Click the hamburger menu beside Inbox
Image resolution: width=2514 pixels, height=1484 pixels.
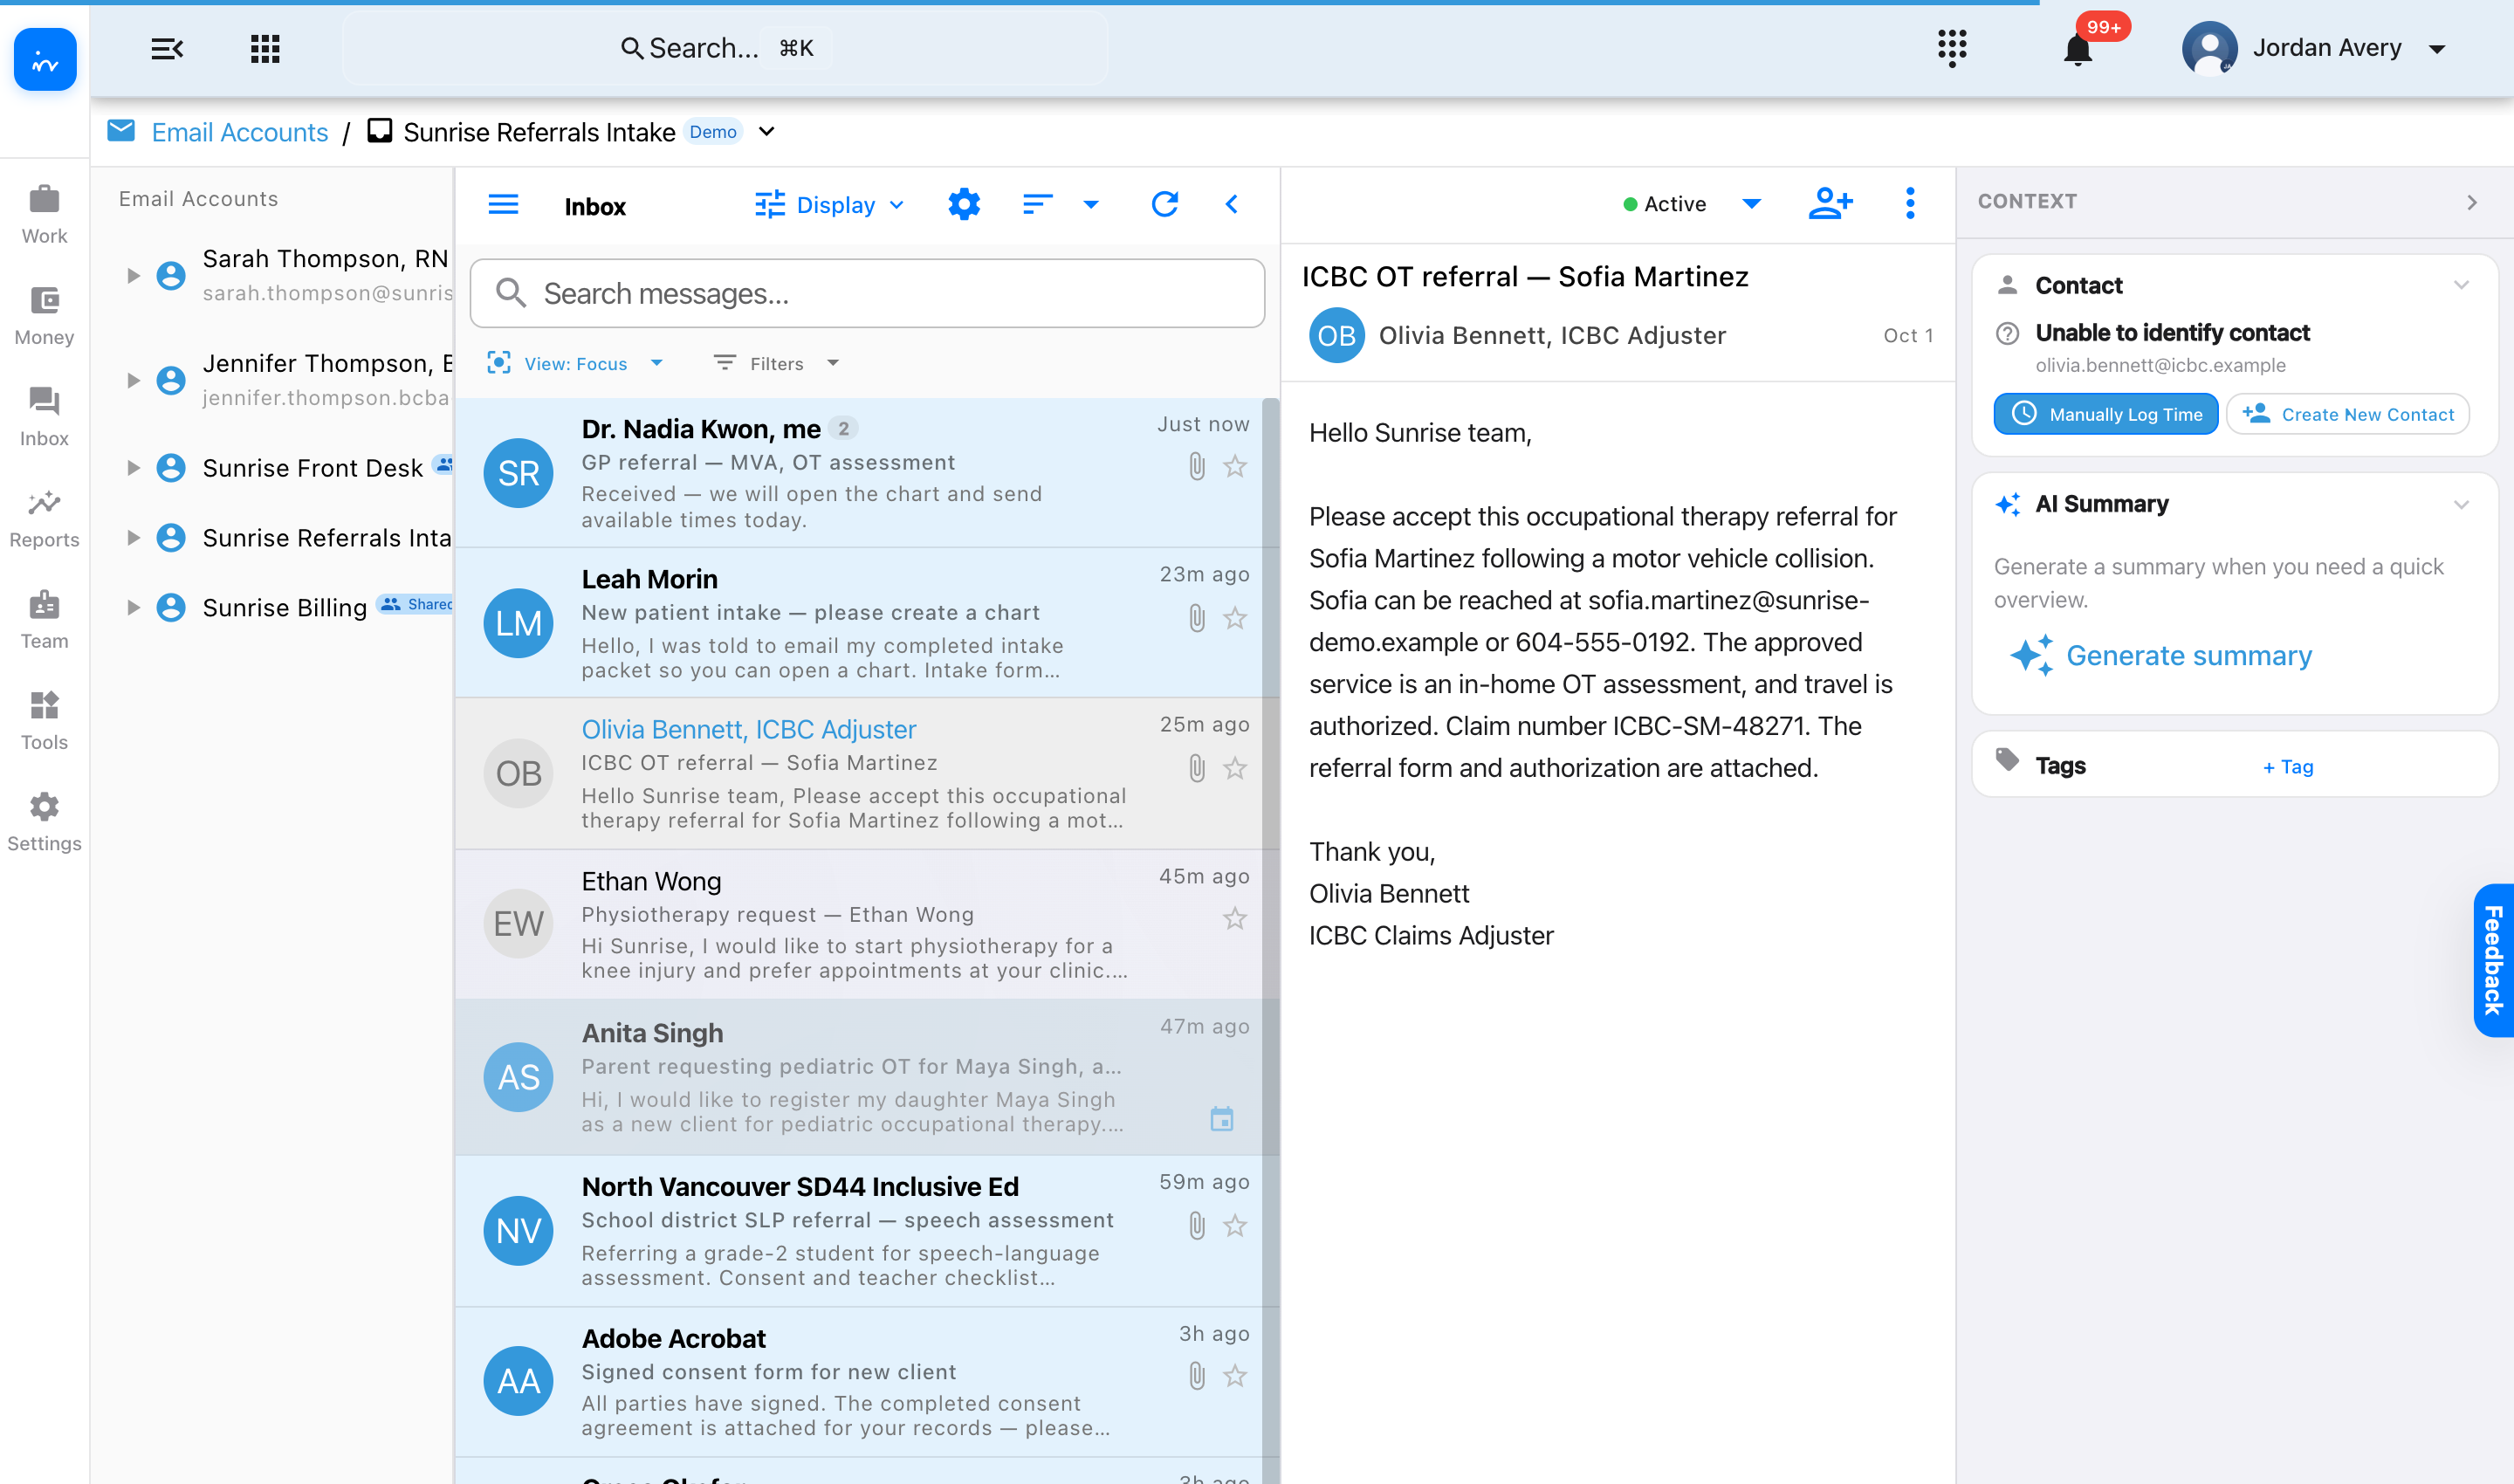click(x=503, y=205)
